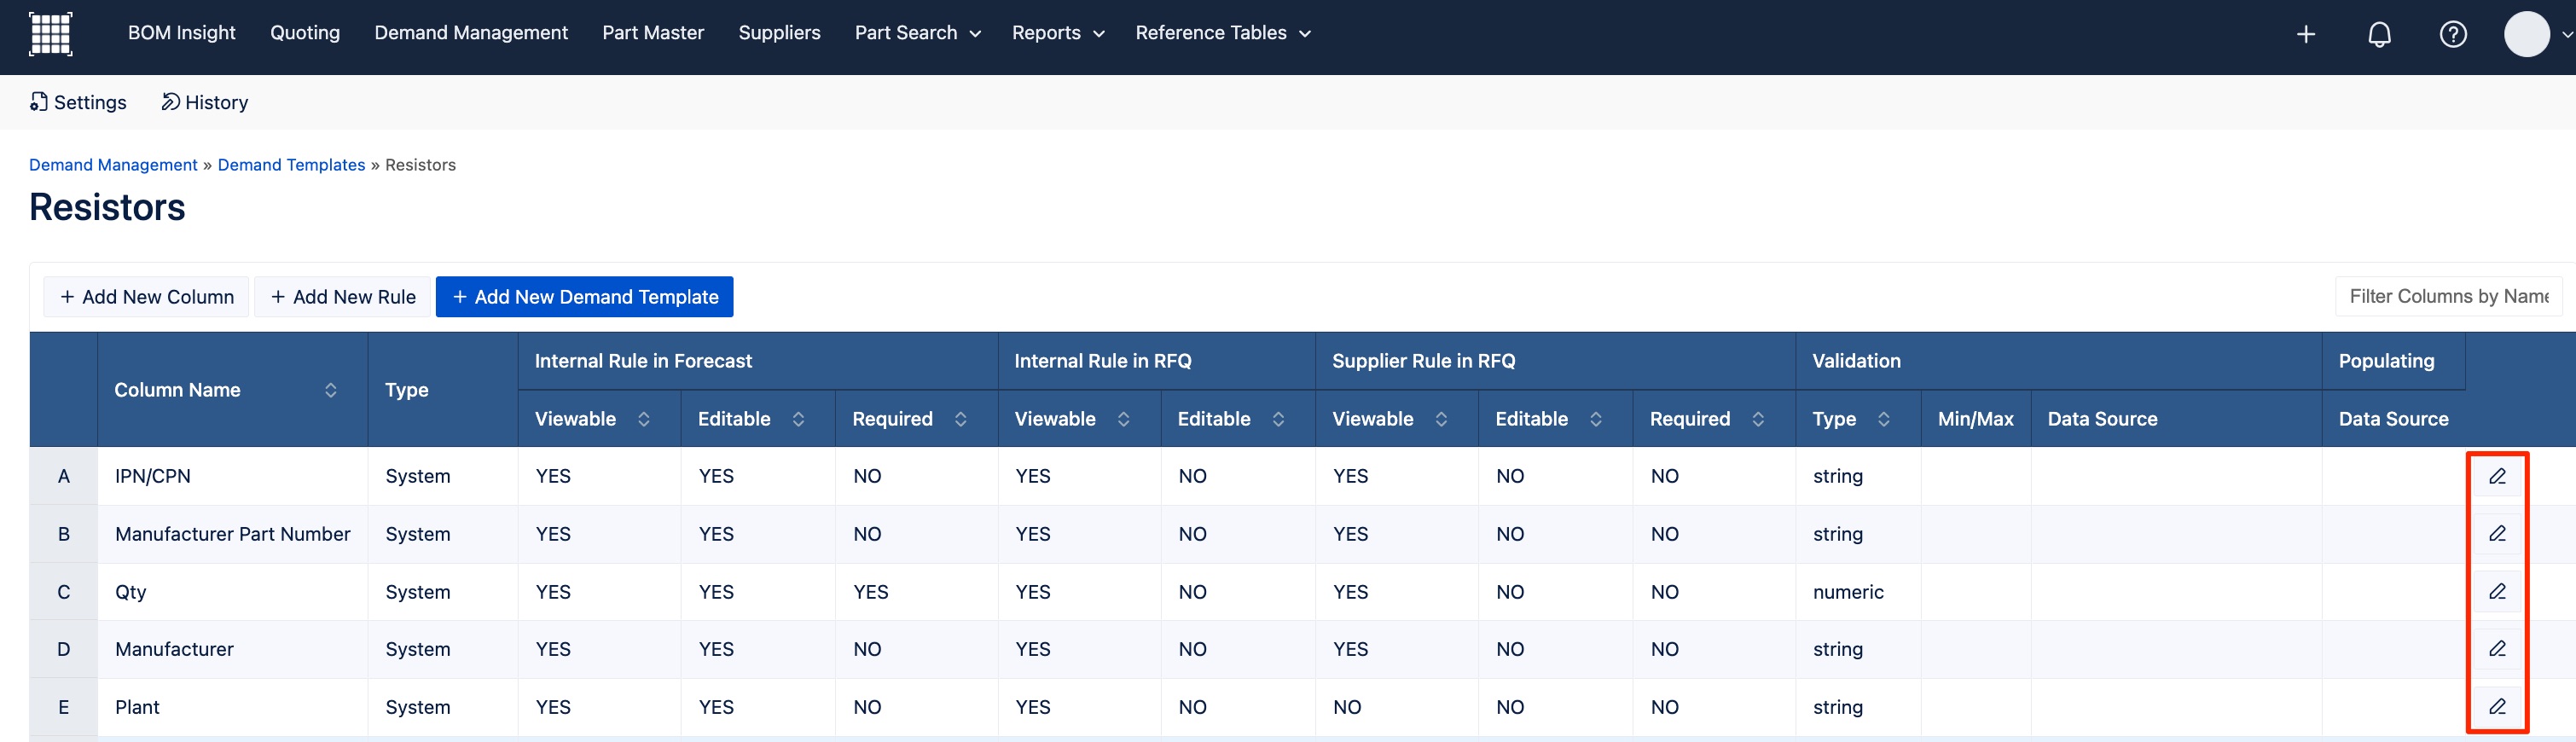
Task: Click row letter E cell
Action: 64,707
